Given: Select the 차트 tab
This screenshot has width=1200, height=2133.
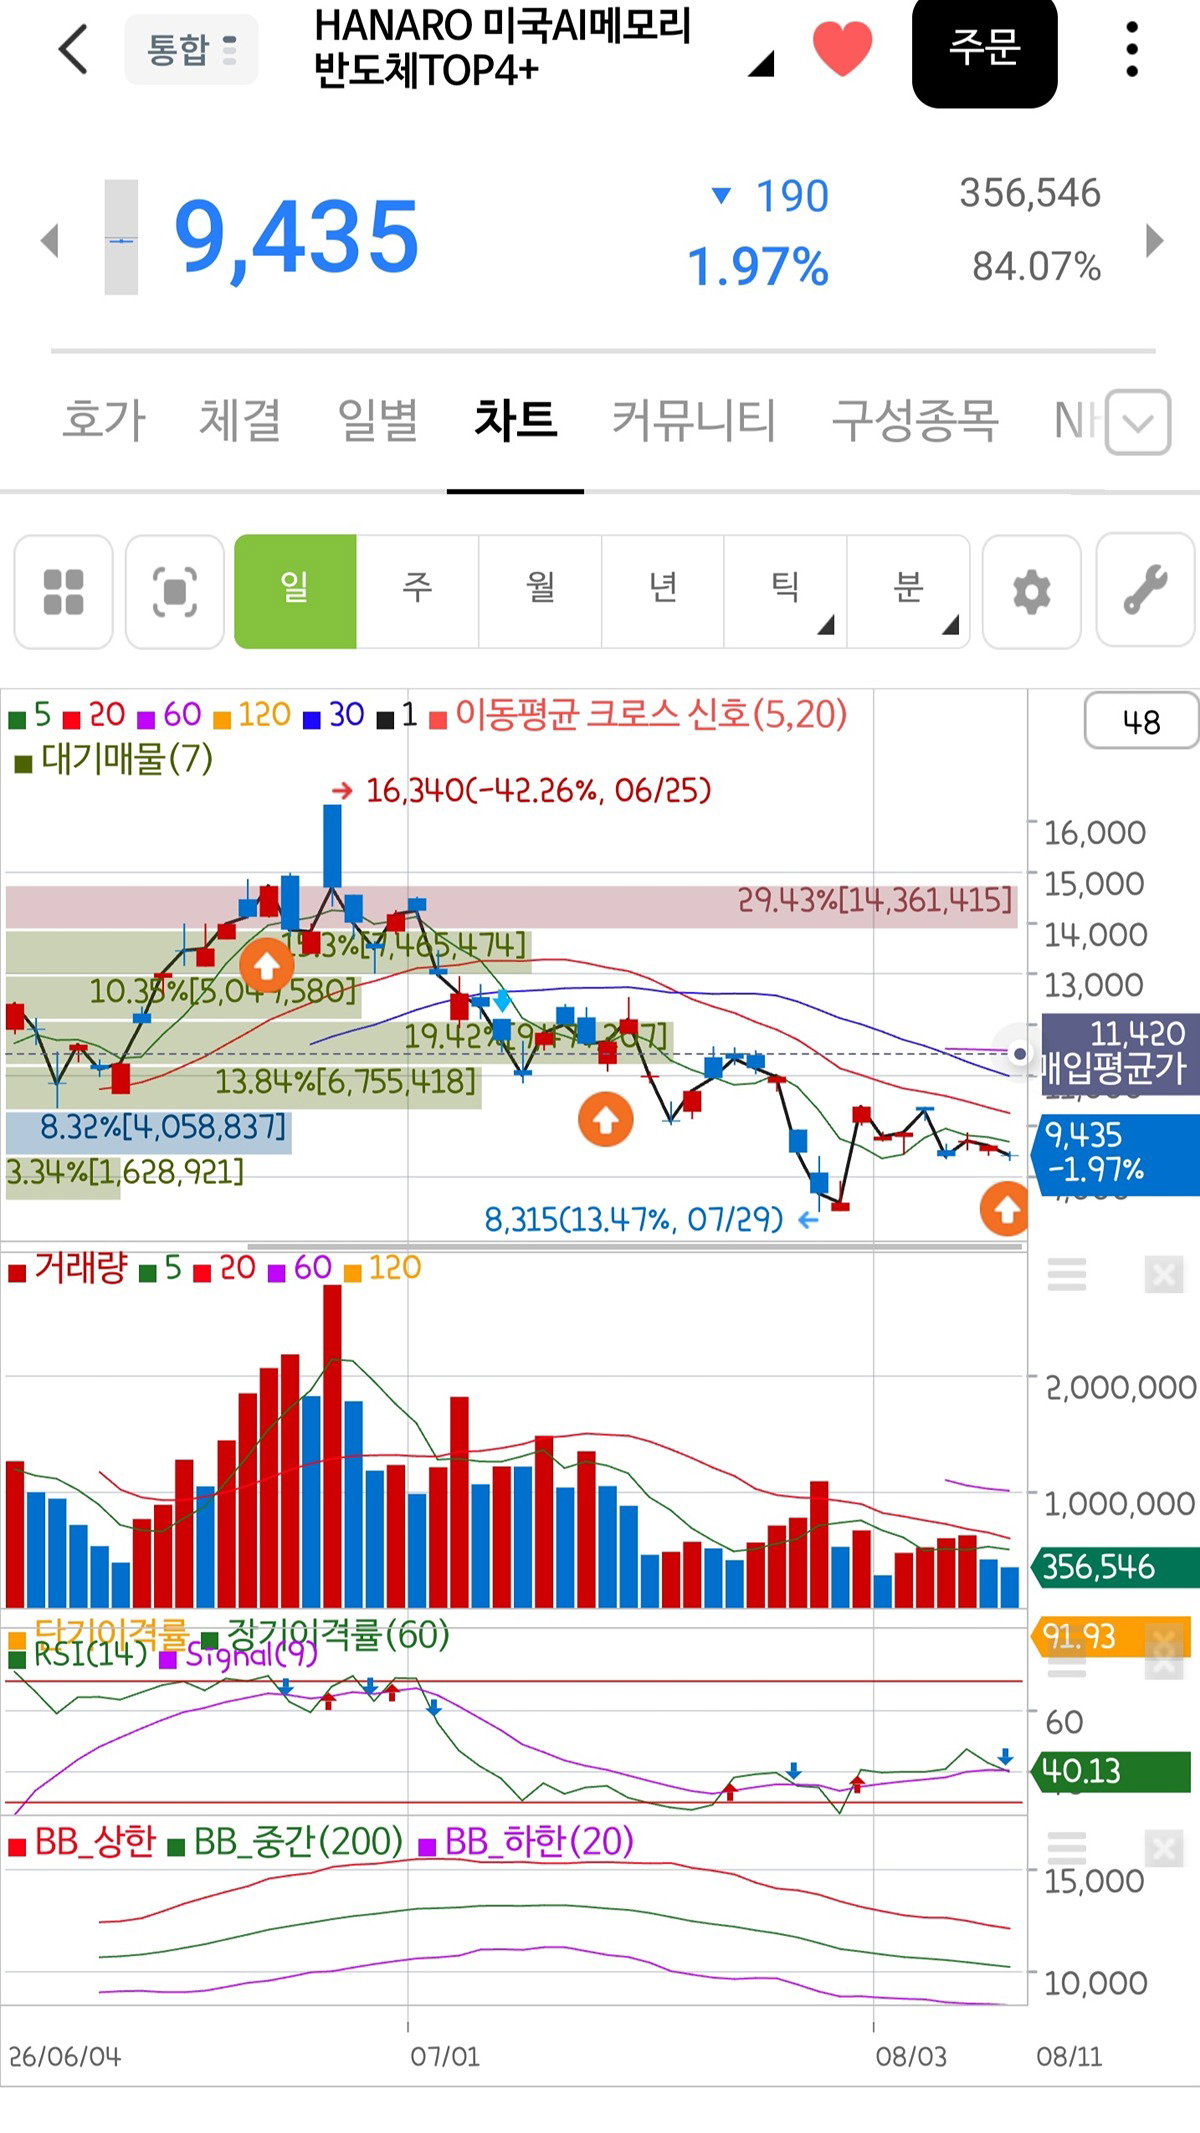Looking at the screenshot, I should [515, 419].
